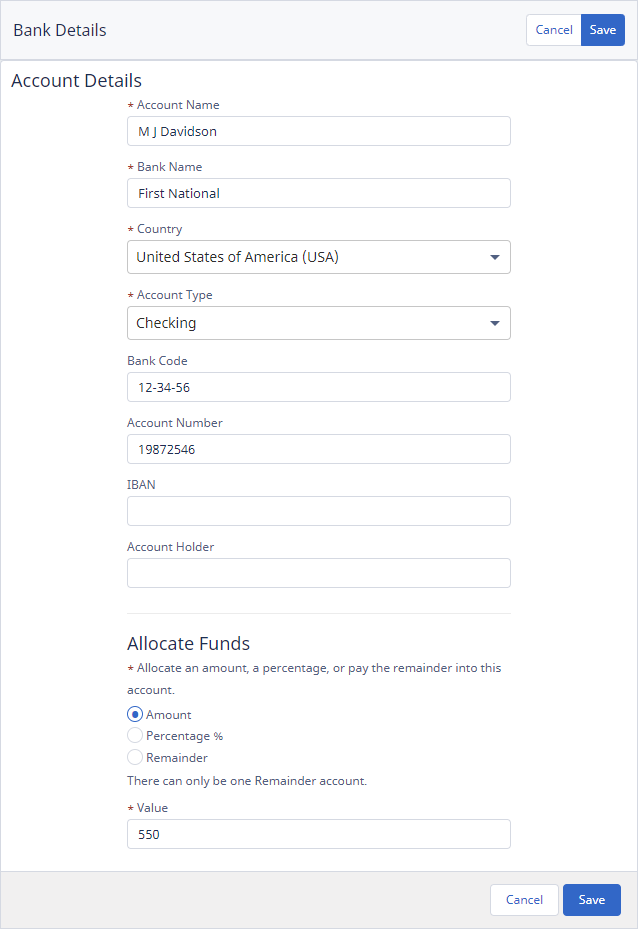Image resolution: width=638 pixels, height=929 pixels.
Task: Click the Account Type dropdown arrow icon
Action: point(494,324)
